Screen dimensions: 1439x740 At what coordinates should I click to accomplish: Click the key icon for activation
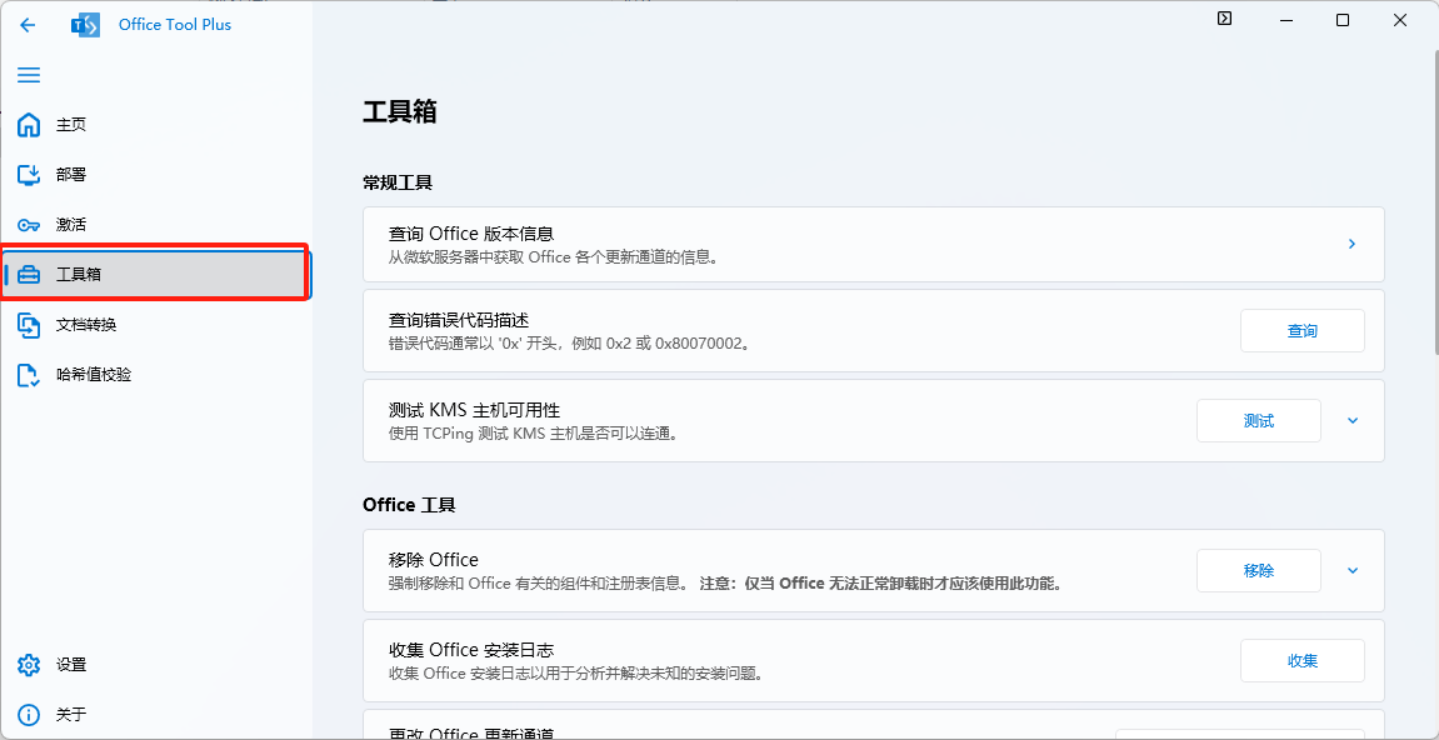pos(29,225)
